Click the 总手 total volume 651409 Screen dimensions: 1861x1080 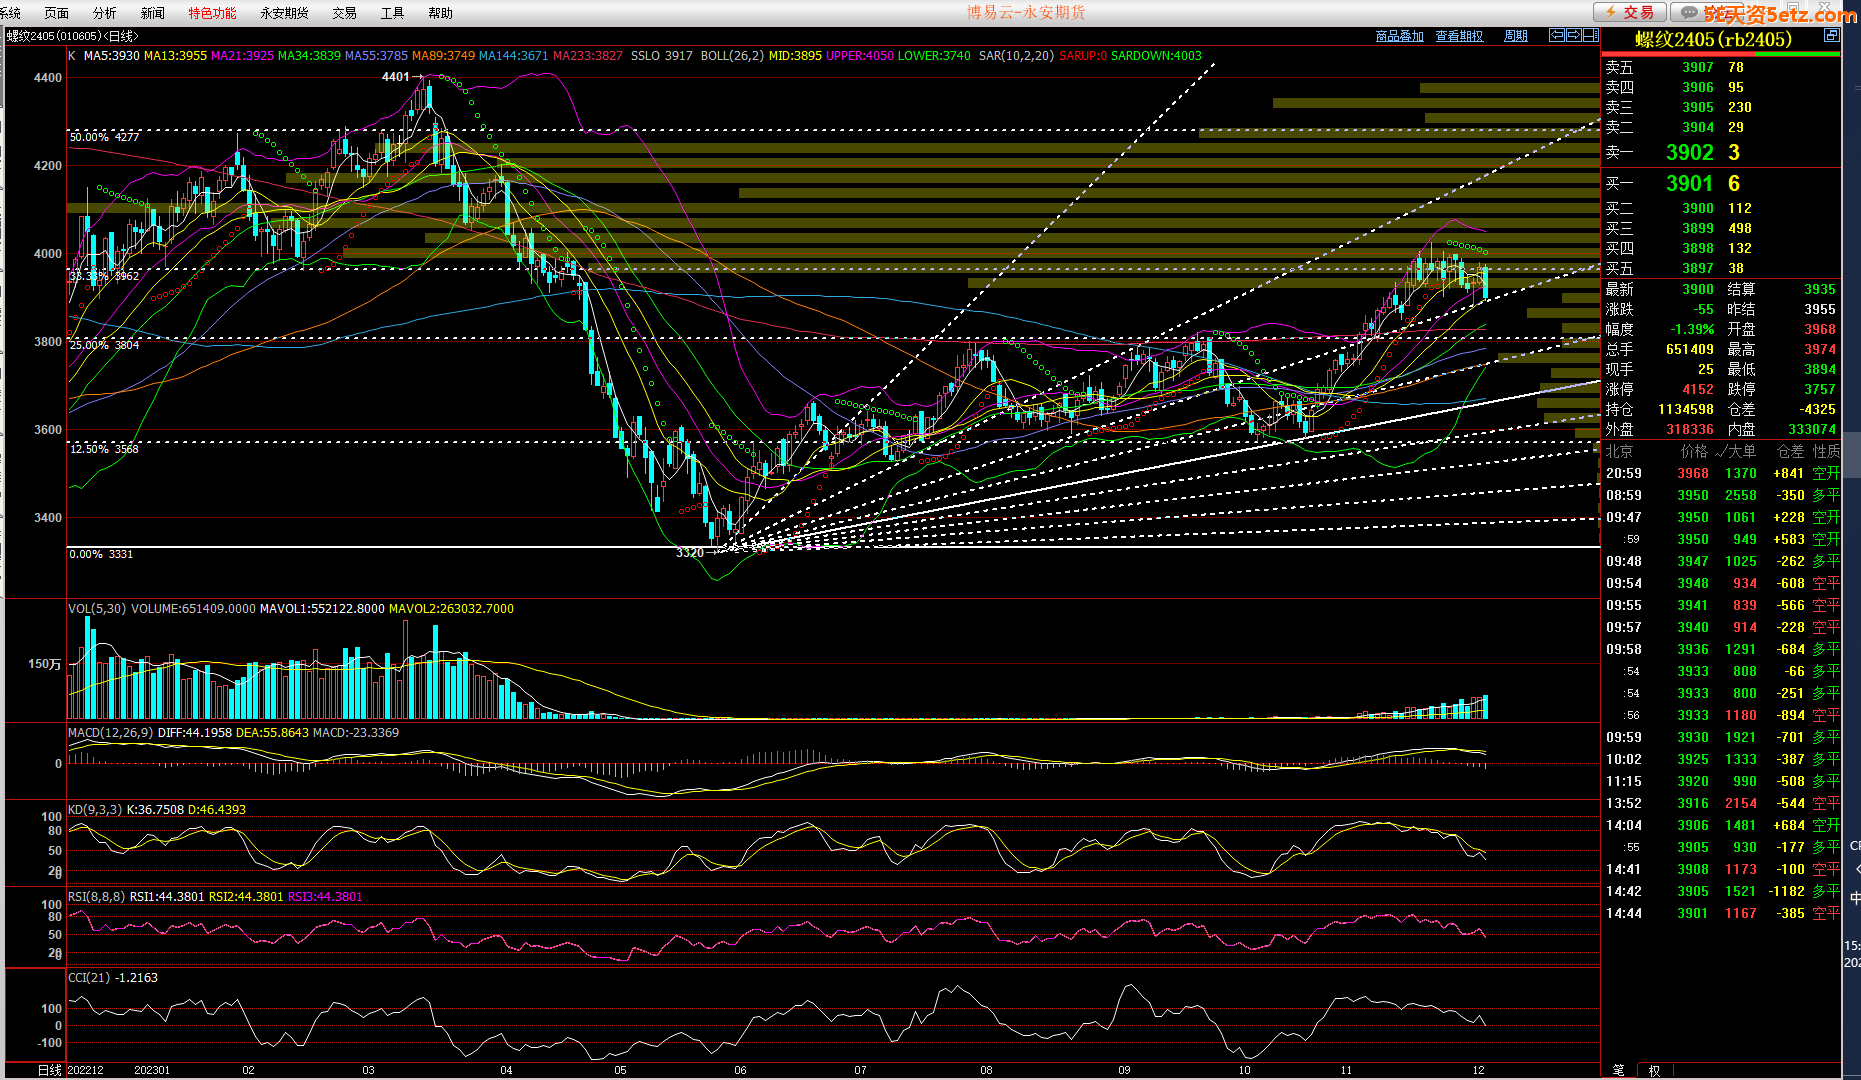[x=1690, y=349]
